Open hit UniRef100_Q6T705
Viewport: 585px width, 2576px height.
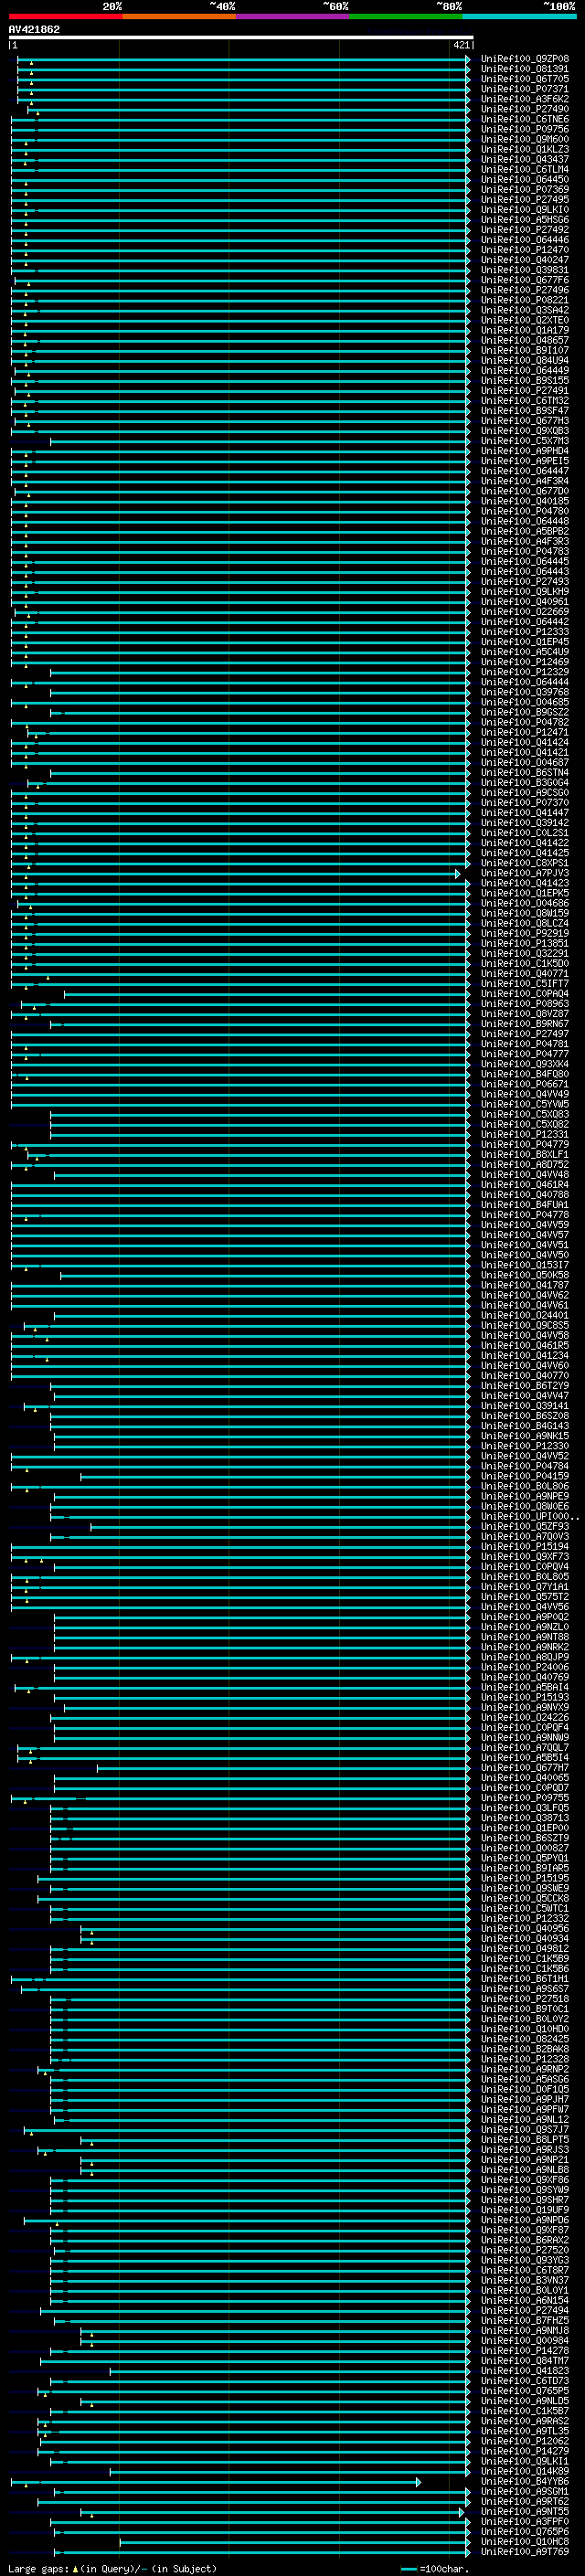(524, 79)
